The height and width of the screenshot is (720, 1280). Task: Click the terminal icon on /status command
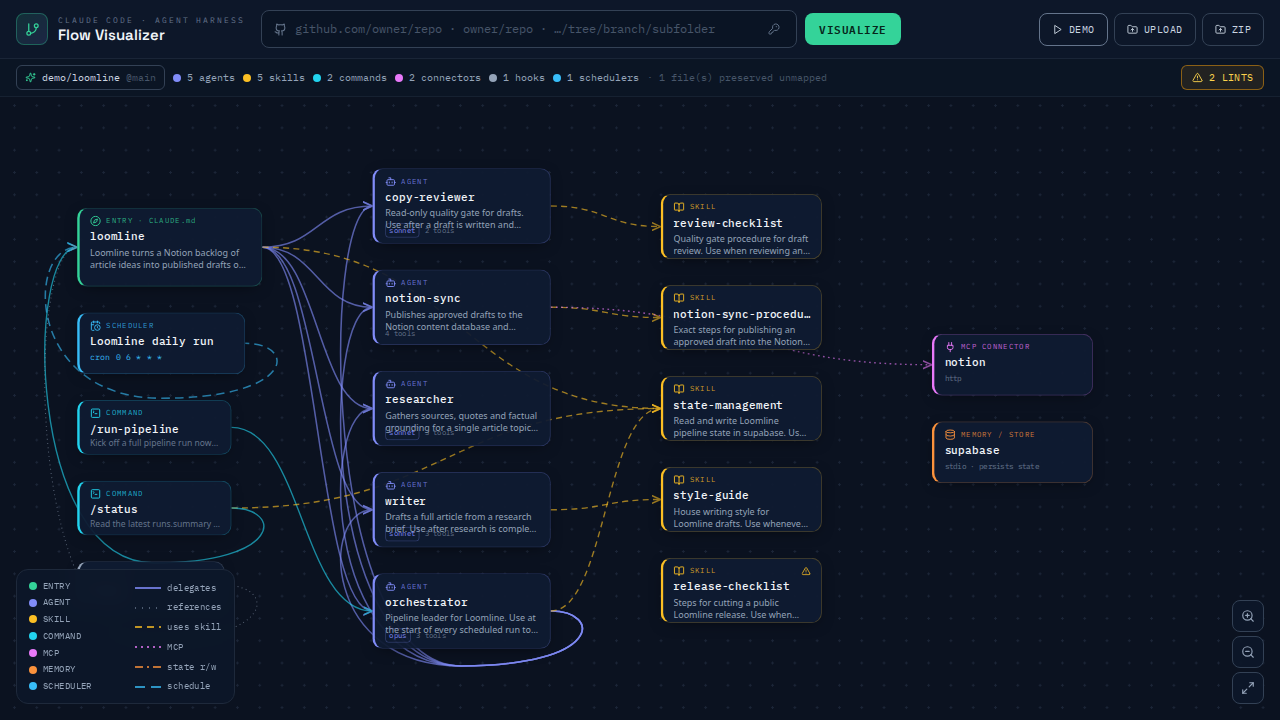click(96, 494)
